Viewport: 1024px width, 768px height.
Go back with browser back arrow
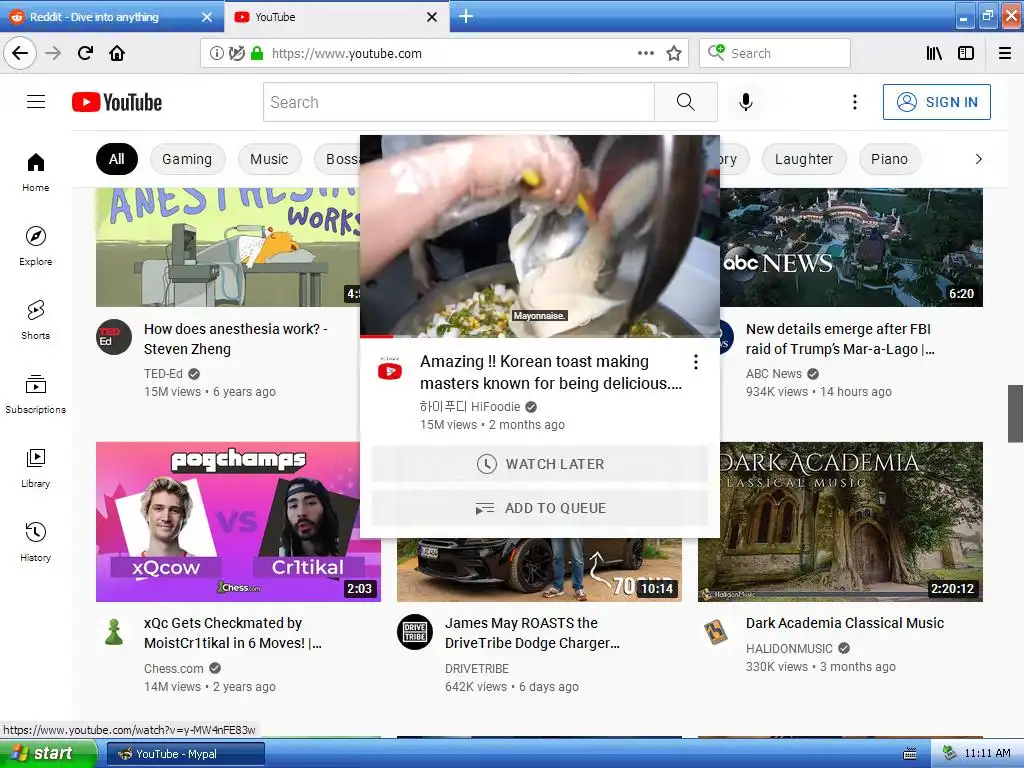pos(20,53)
